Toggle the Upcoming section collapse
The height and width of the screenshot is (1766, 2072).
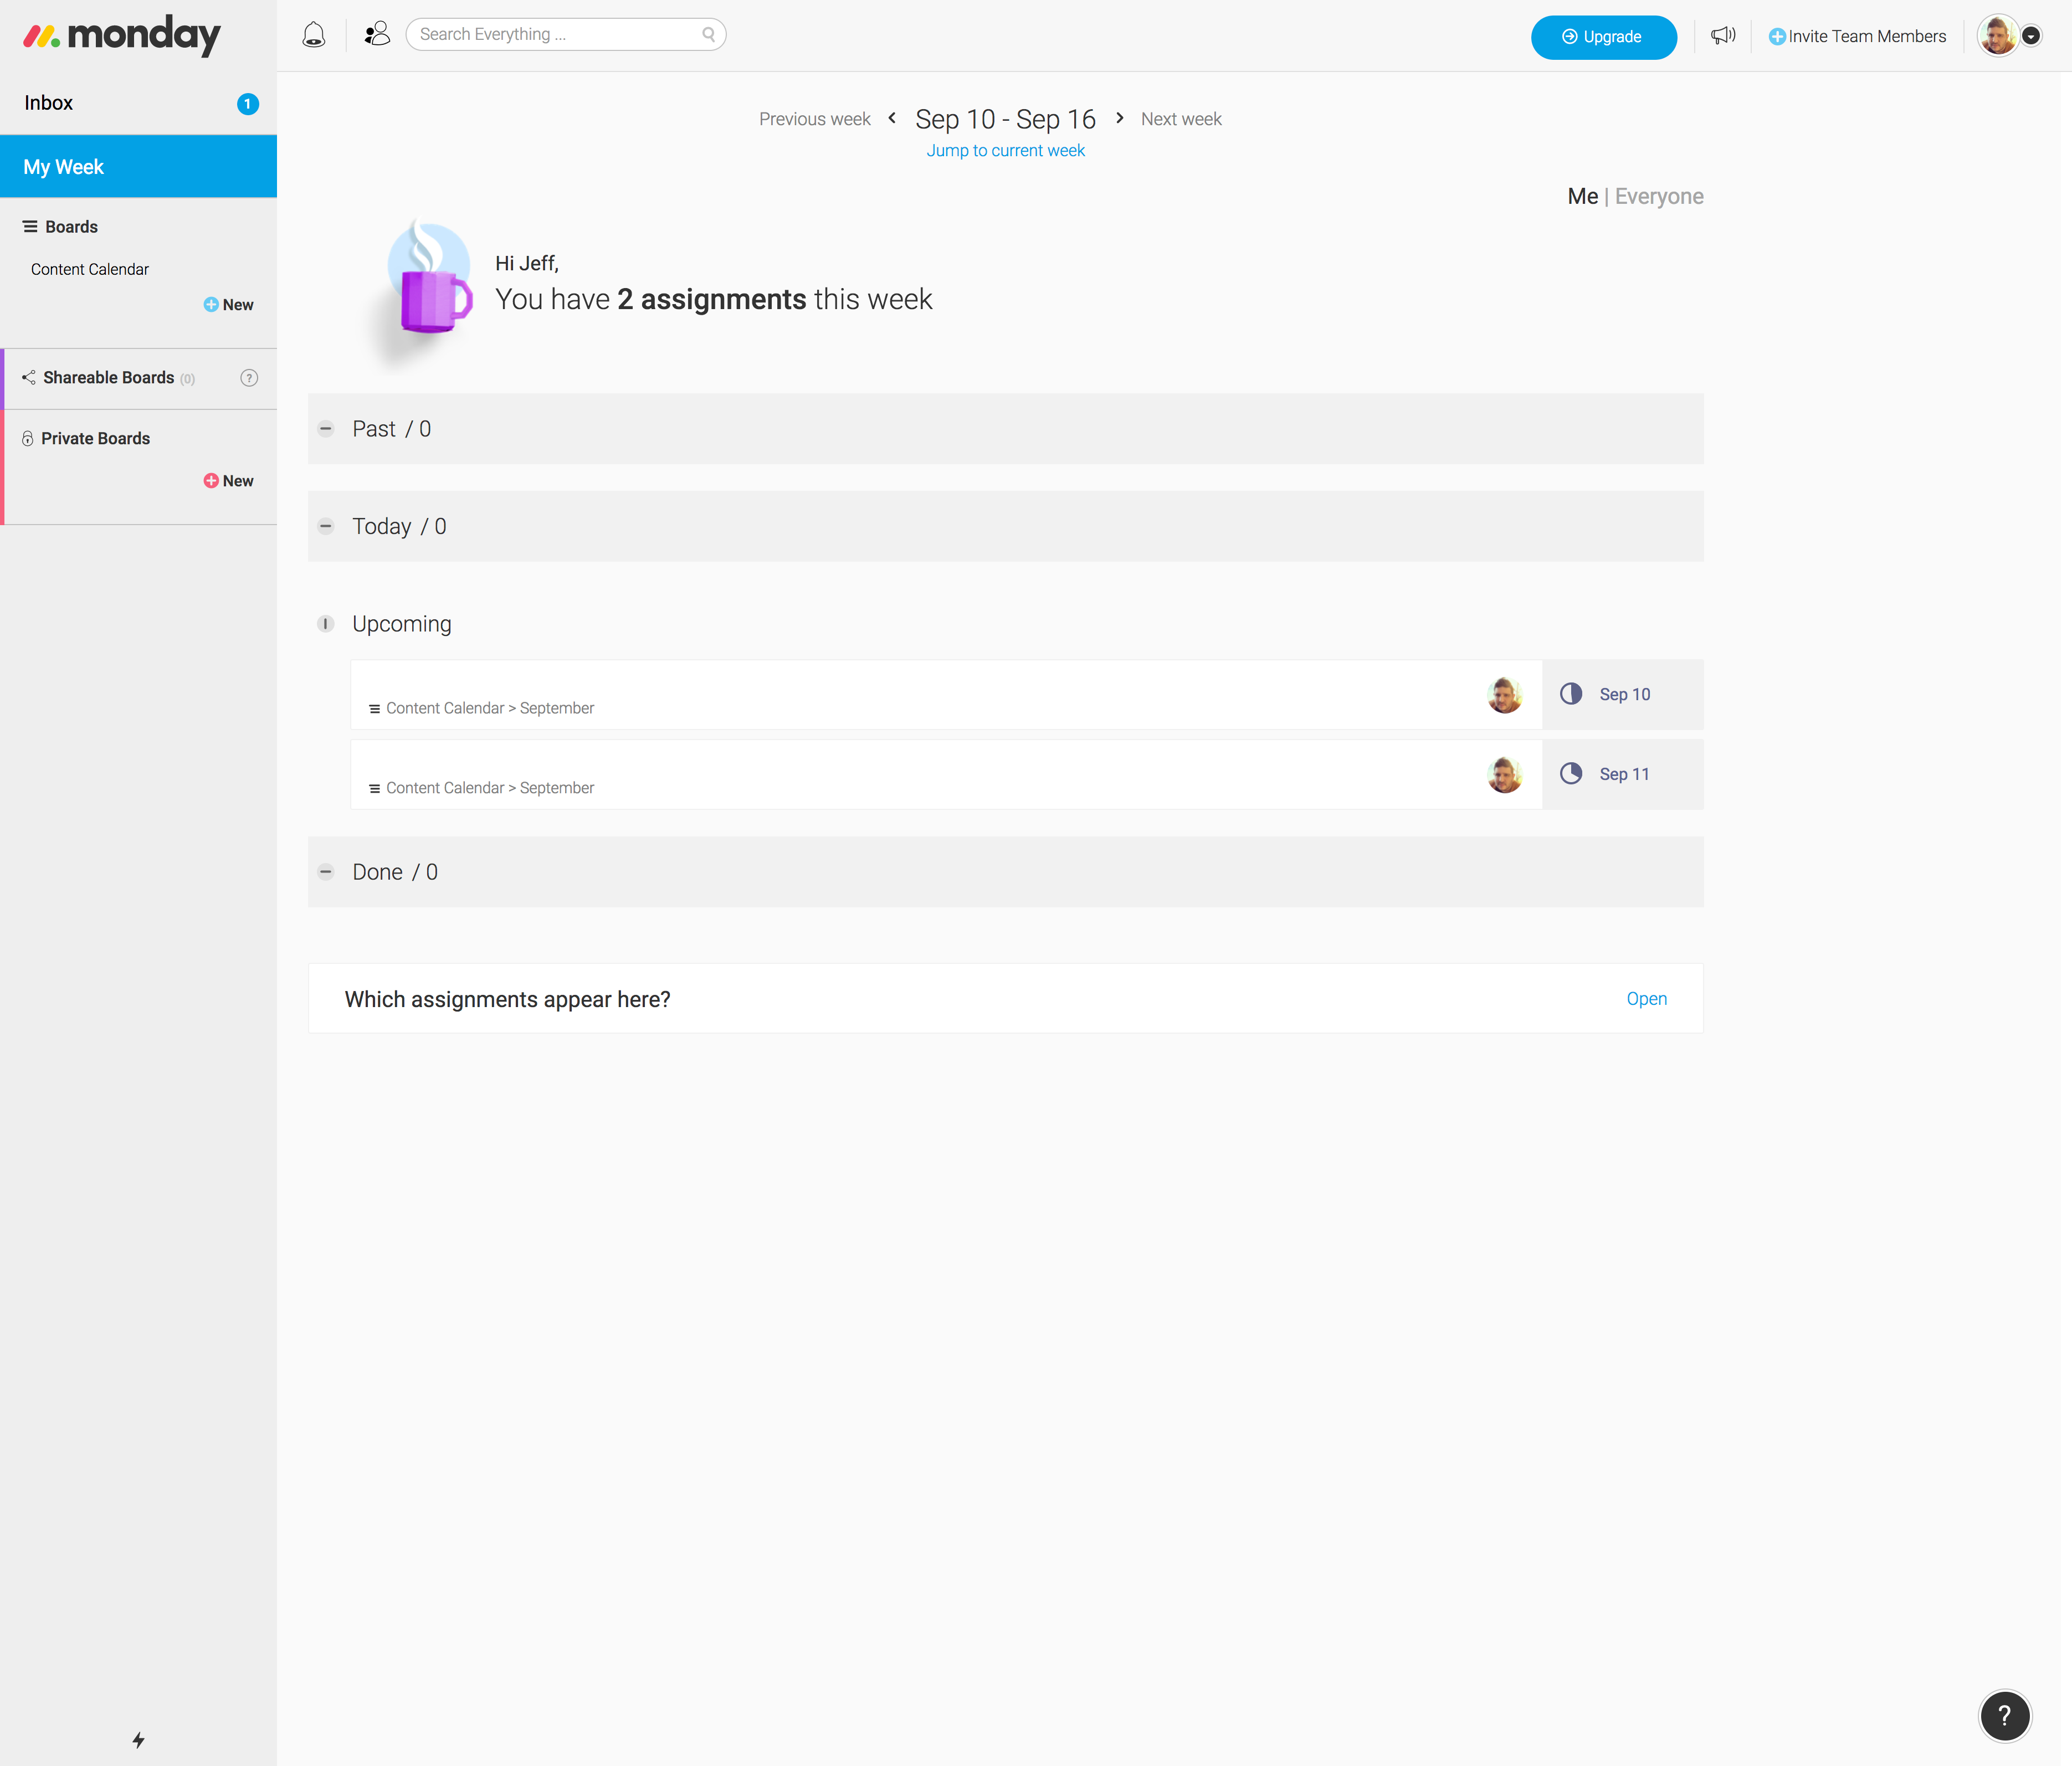326,624
